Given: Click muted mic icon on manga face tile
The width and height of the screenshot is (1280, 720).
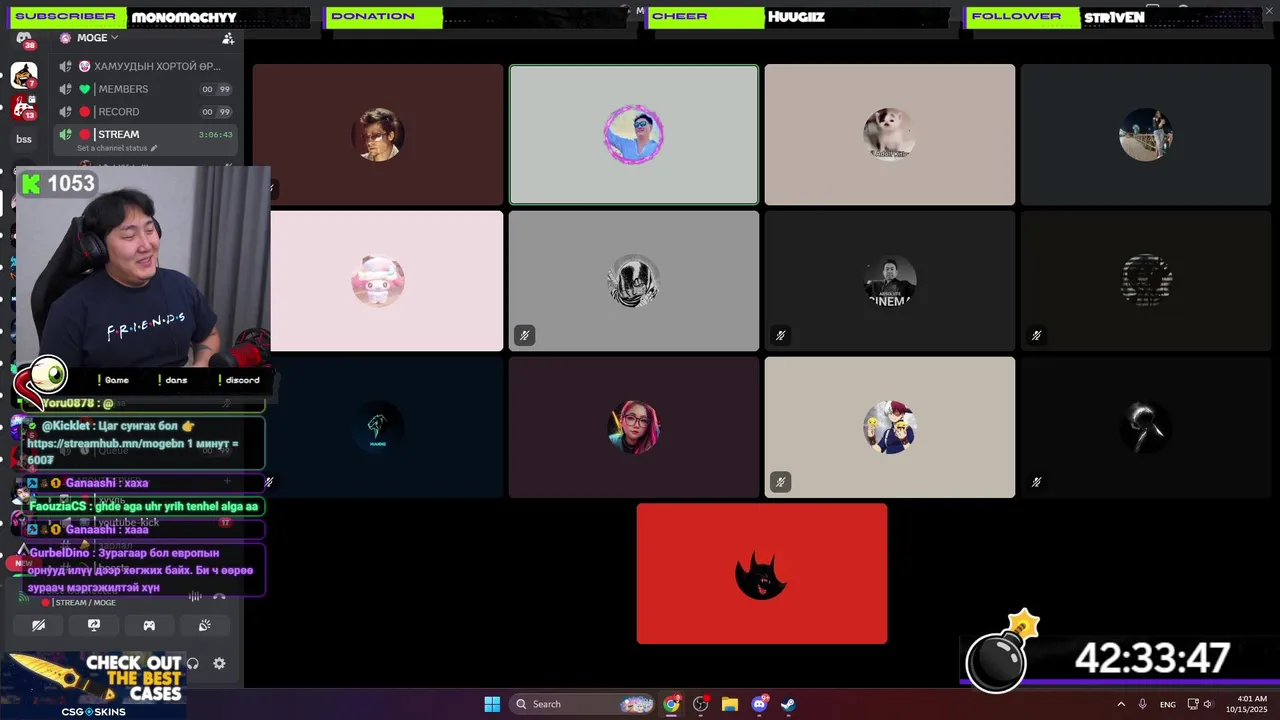Looking at the screenshot, I should click(x=524, y=335).
